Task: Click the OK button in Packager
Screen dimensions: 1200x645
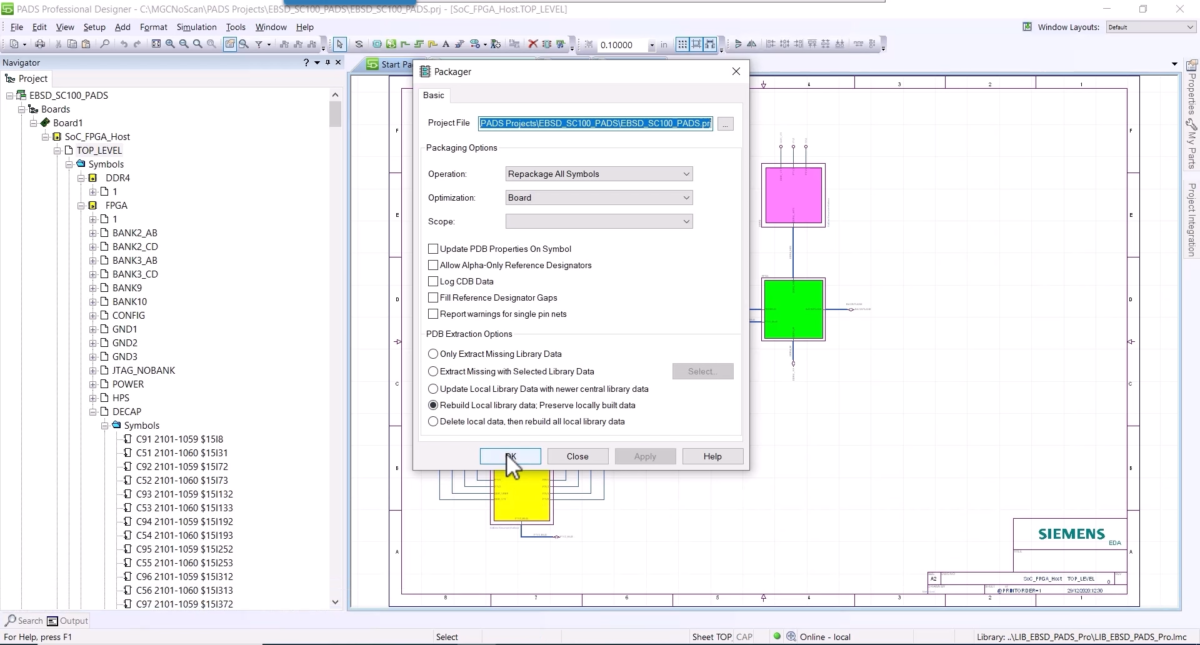Action: click(x=510, y=456)
